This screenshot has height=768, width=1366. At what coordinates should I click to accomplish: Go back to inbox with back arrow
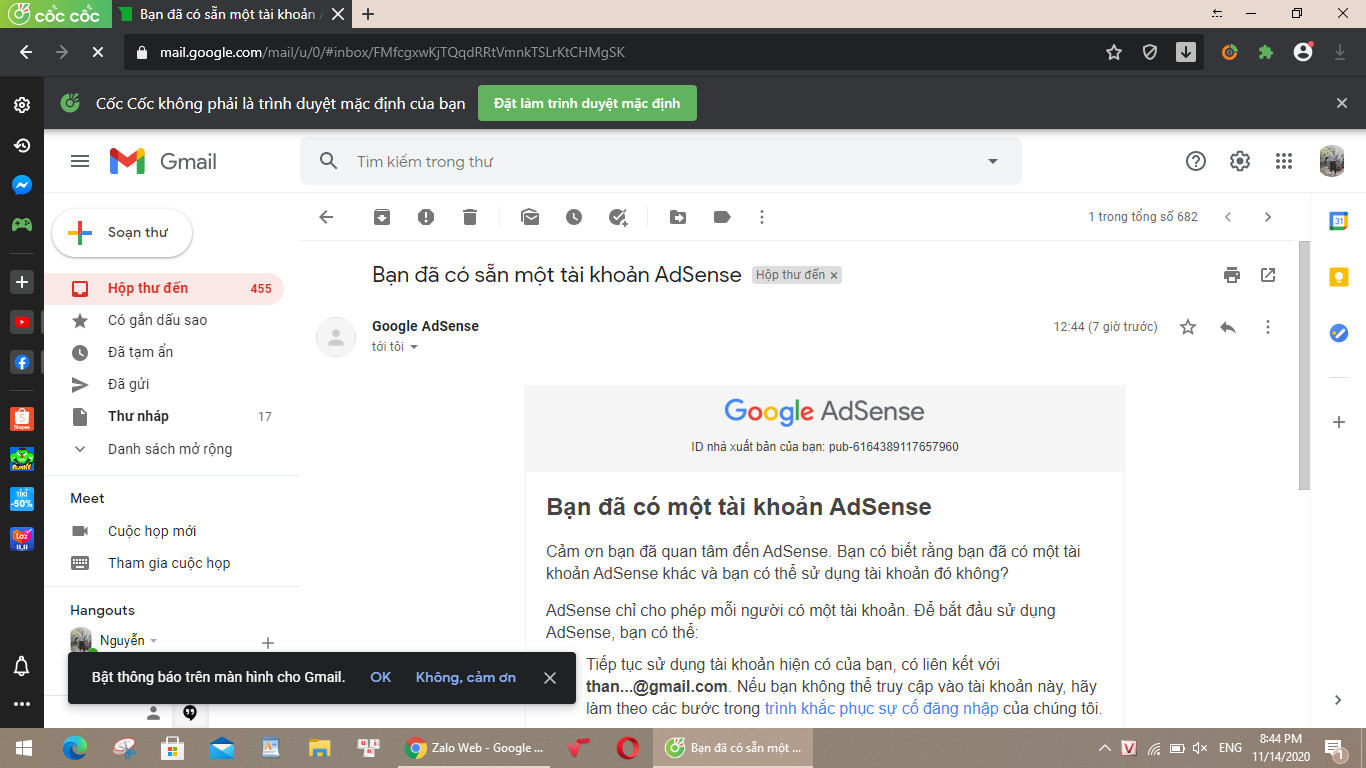click(326, 217)
